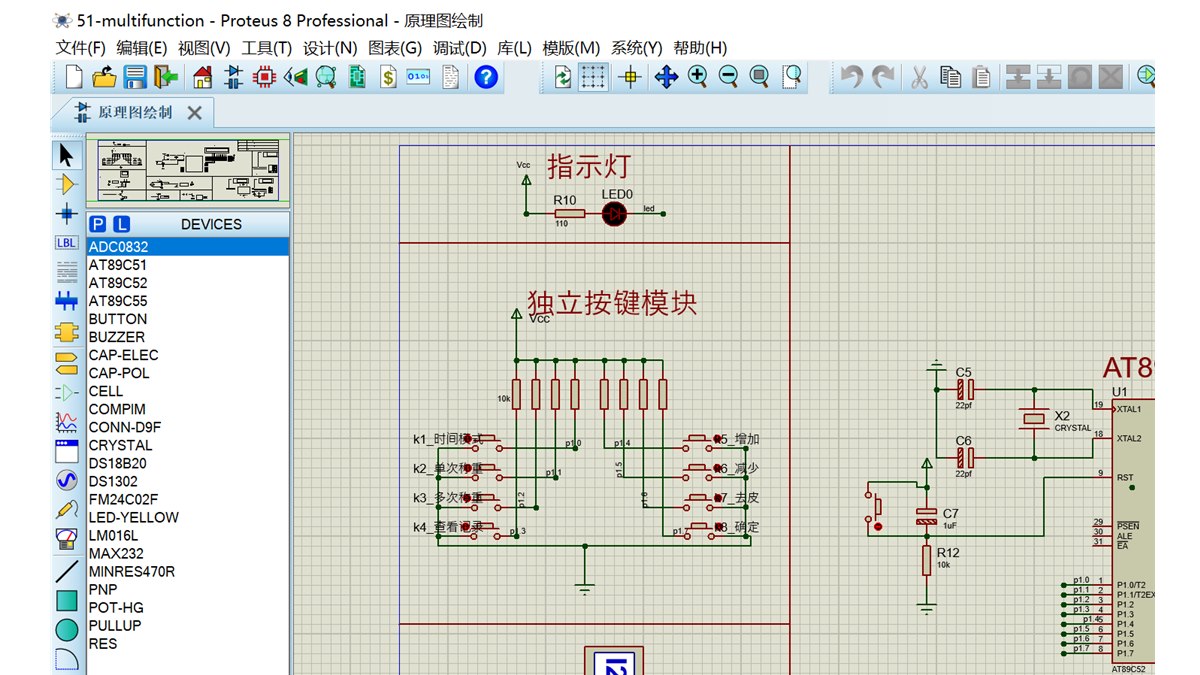Select the 2D circle drawing tool

[x=66, y=630]
